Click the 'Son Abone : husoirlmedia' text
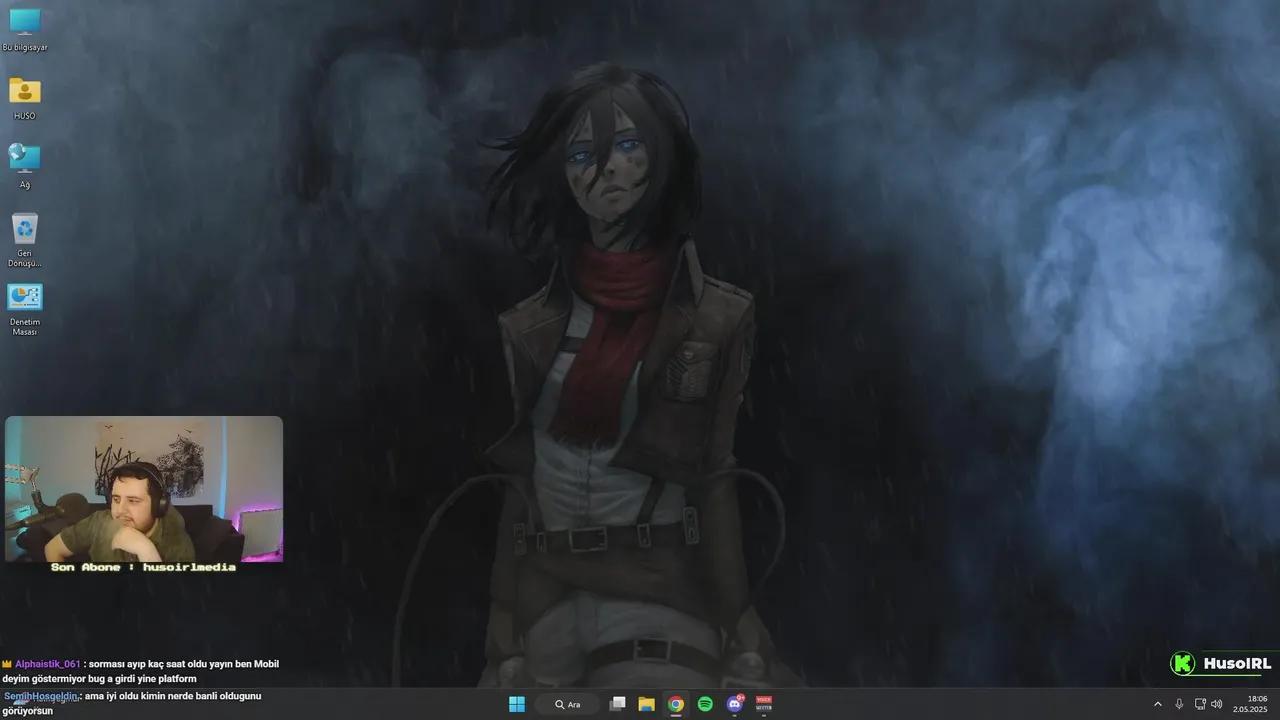 [144, 567]
